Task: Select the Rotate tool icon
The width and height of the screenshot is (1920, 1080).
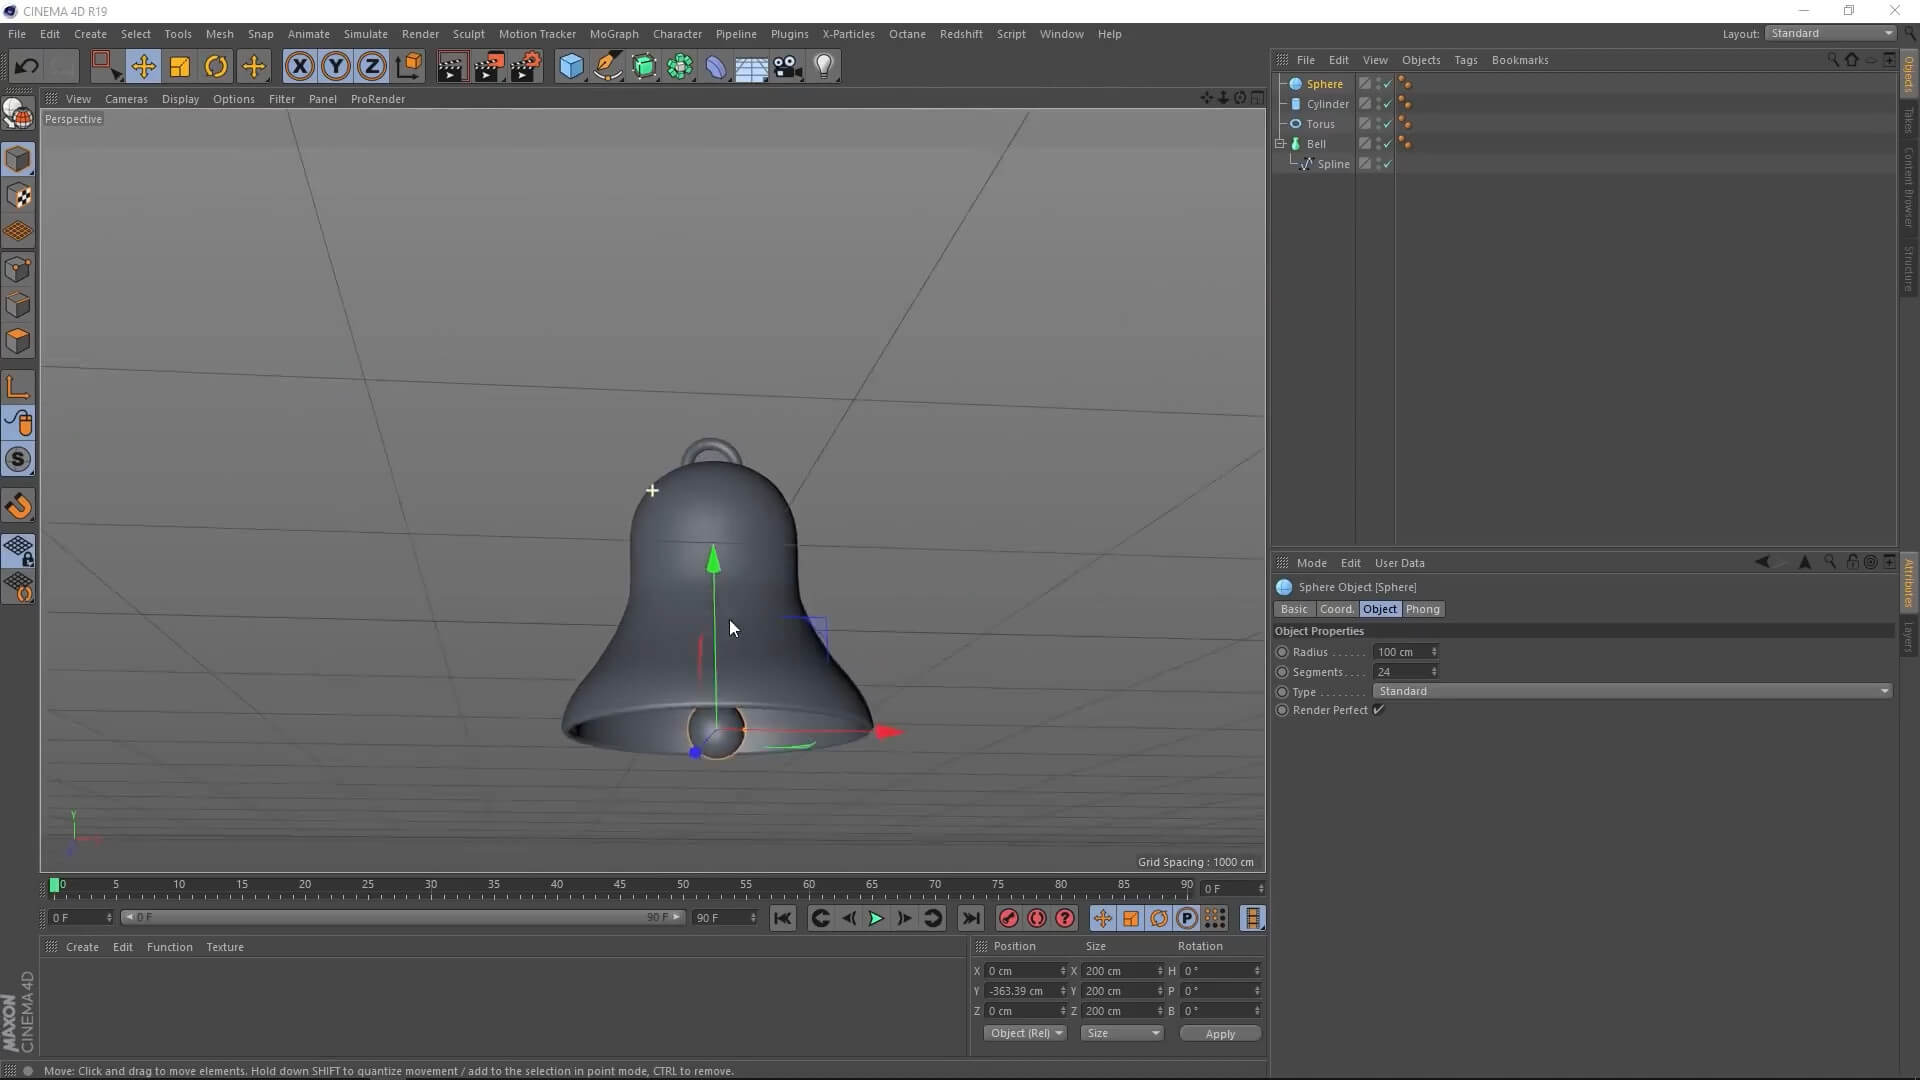Action: [216, 67]
